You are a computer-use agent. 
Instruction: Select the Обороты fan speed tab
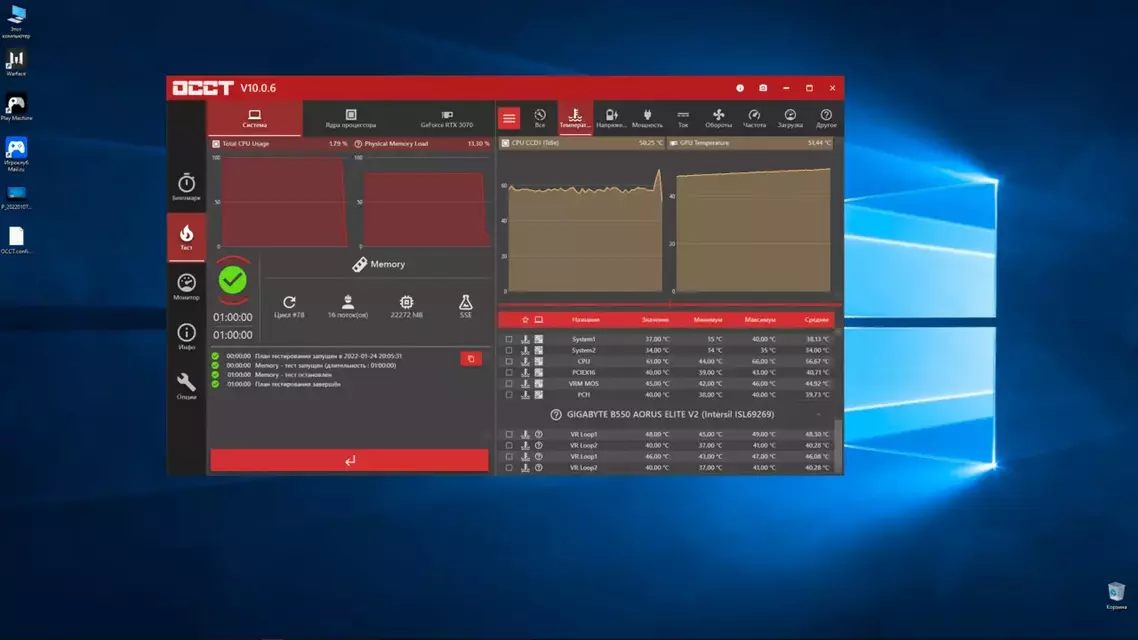[x=719, y=118]
